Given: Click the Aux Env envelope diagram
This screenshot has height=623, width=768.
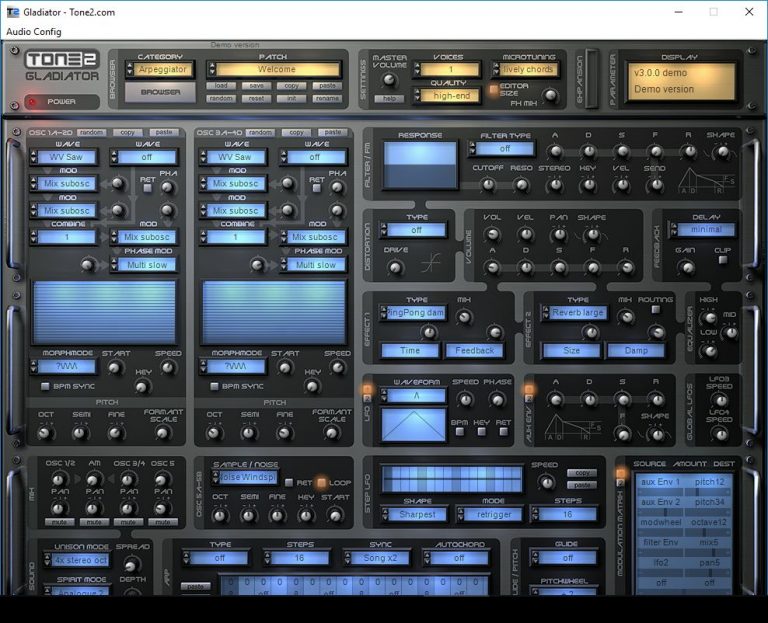Looking at the screenshot, I should coord(573,428).
